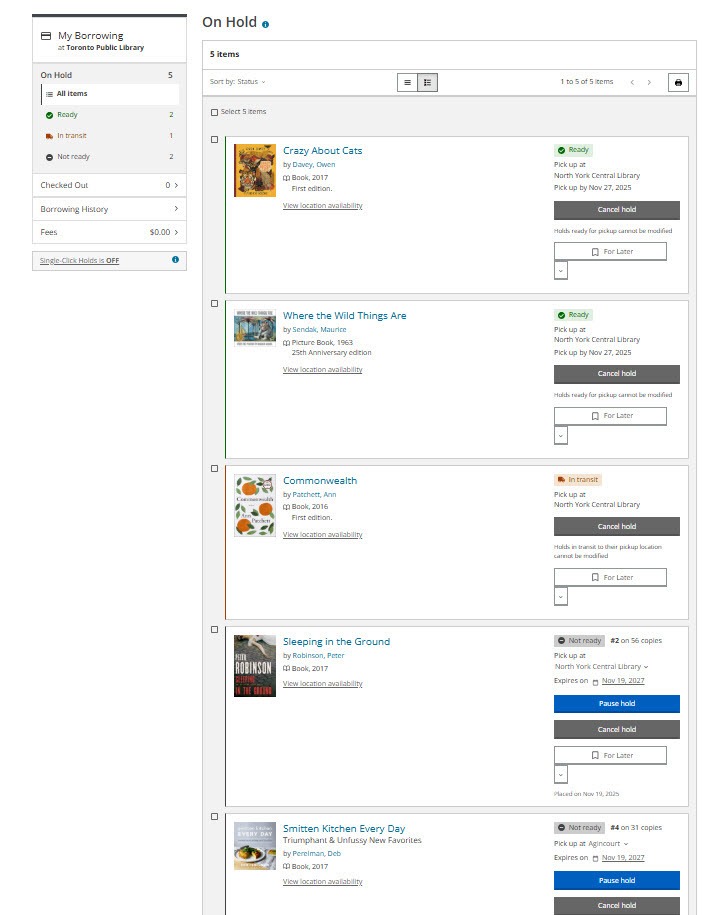Switch to compact list view icon
The width and height of the screenshot is (724, 915).
(x=407, y=82)
